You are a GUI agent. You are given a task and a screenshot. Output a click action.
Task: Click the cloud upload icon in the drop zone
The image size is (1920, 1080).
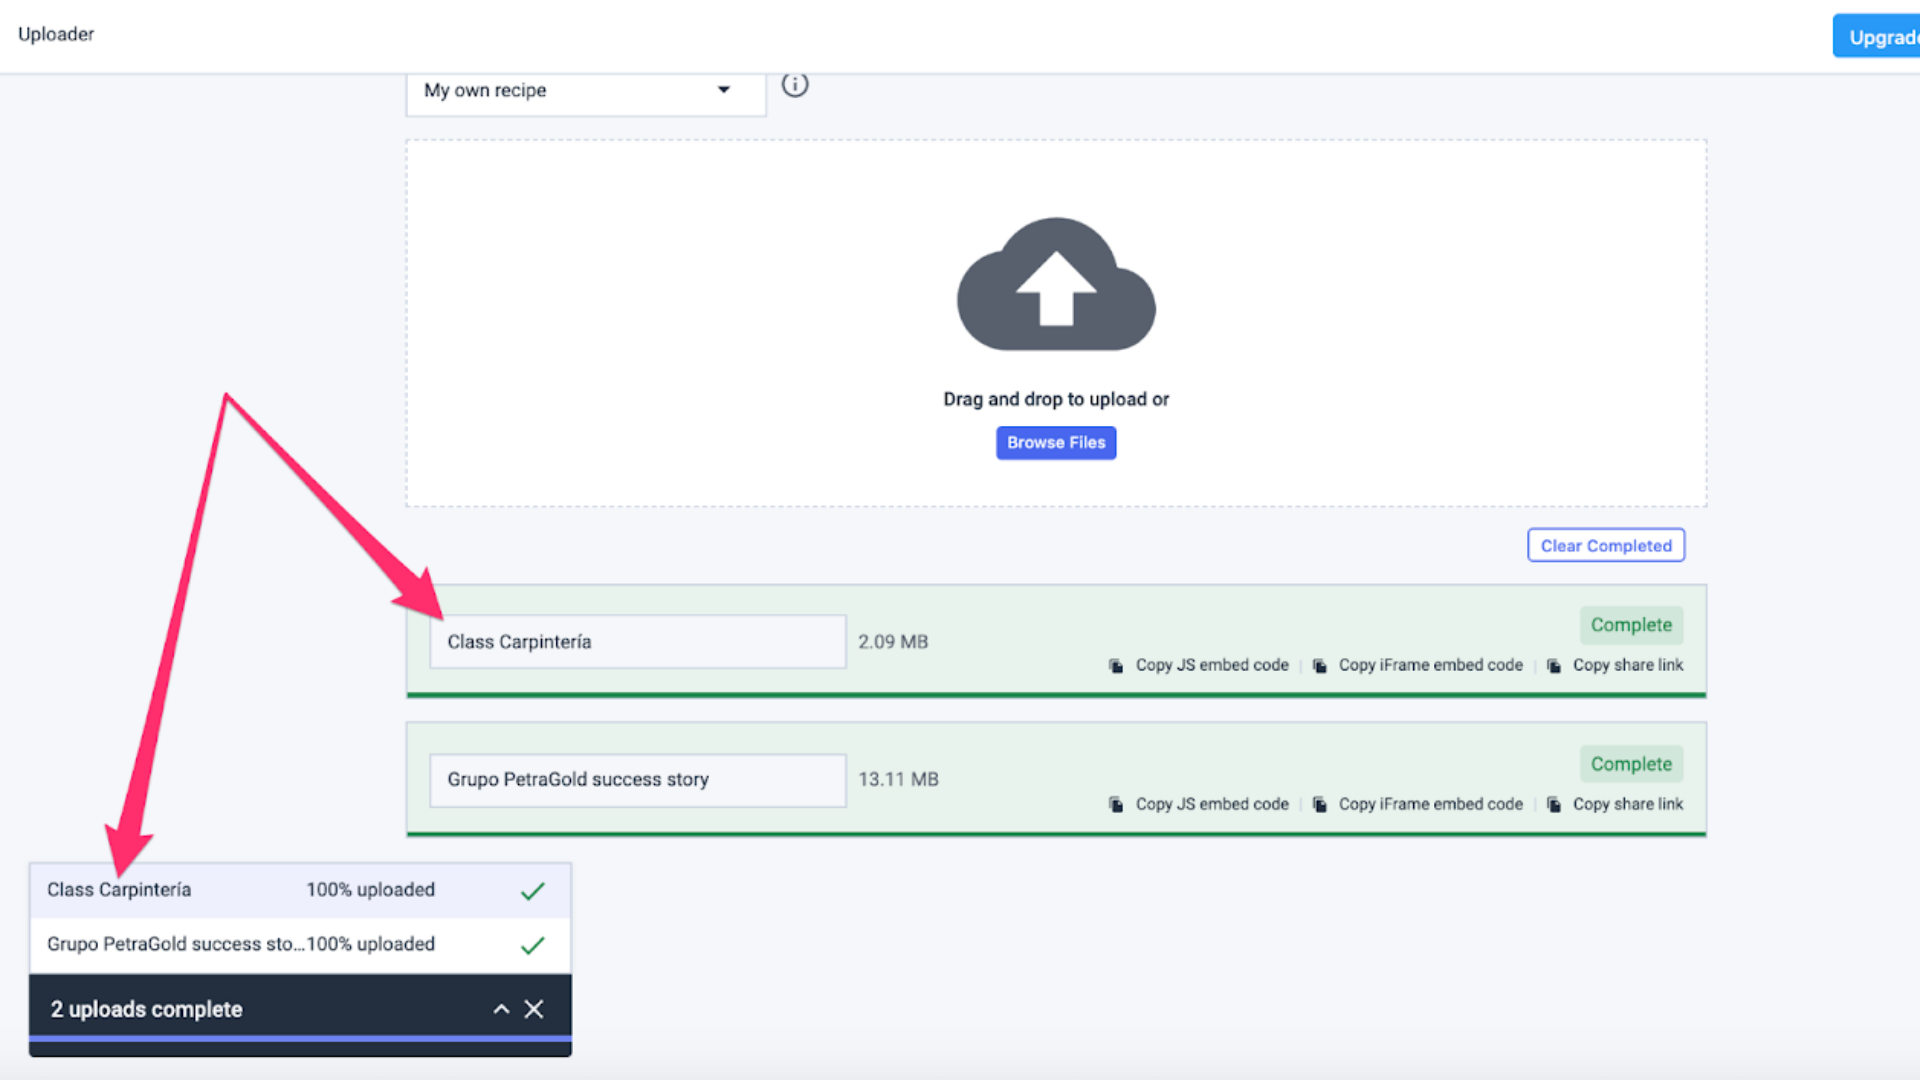(x=1056, y=285)
